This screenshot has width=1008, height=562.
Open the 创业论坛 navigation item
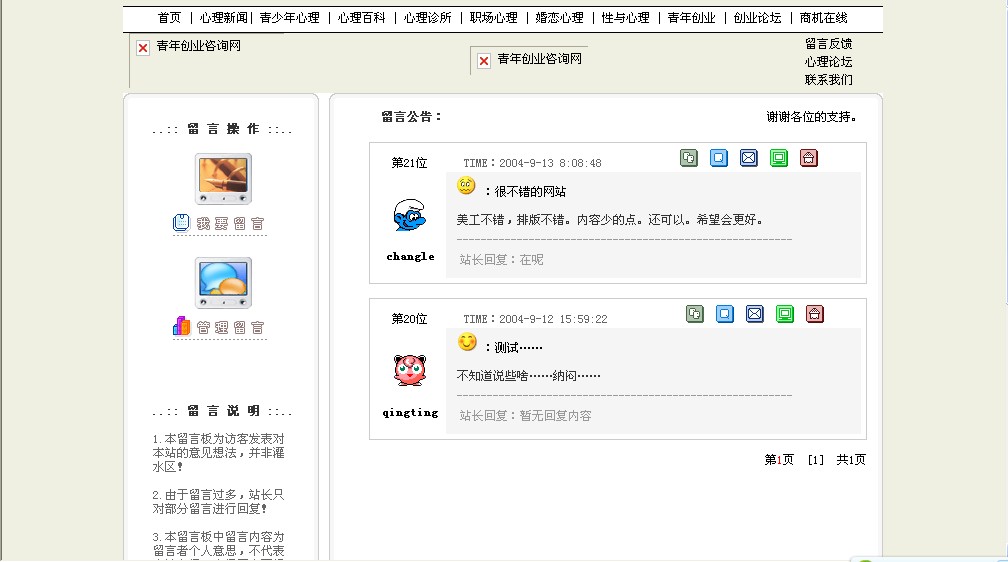click(757, 18)
